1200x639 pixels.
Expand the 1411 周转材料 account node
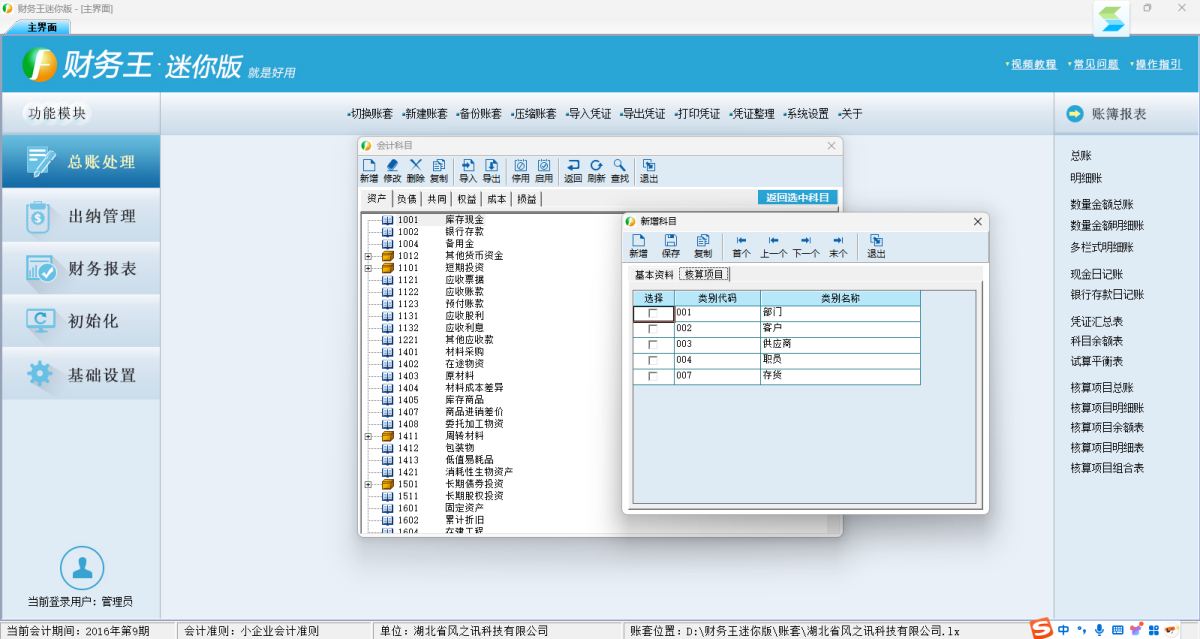coord(368,436)
